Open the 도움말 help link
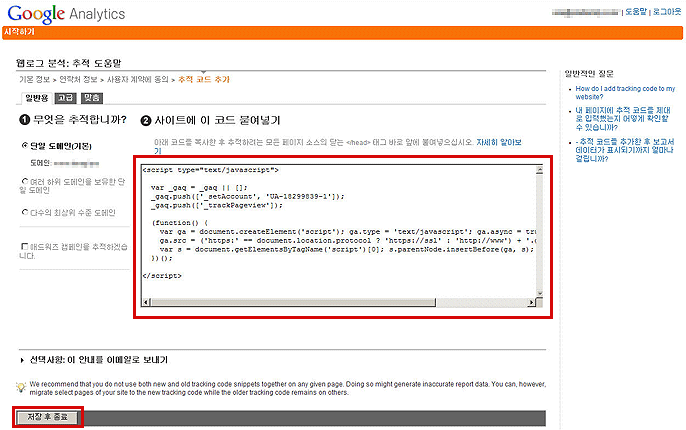Image resolution: width=686 pixels, height=430 pixels. tap(636, 12)
